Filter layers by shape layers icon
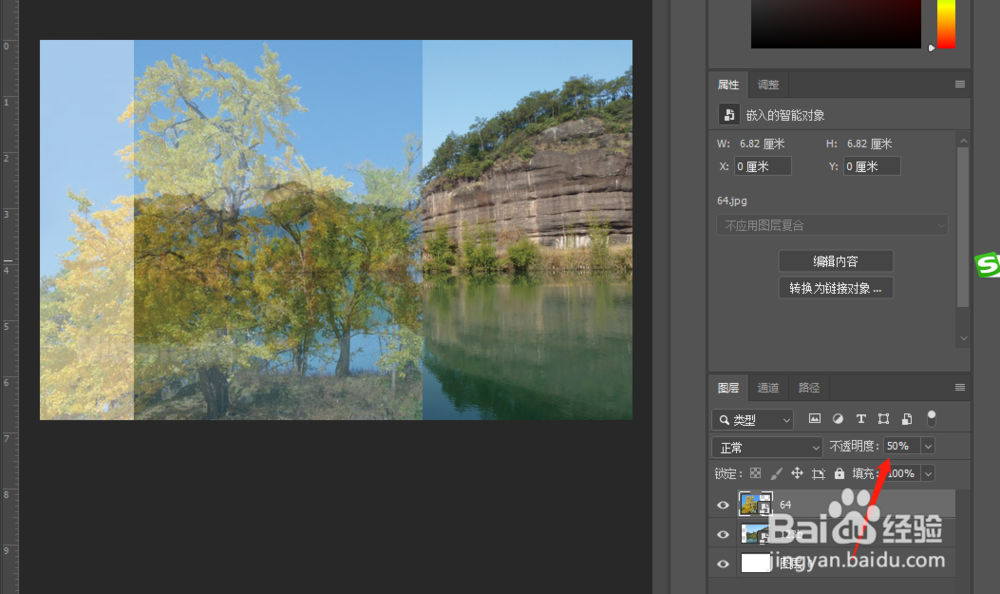Viewport: 1000px width, 594px height. (x=883, y=419)
